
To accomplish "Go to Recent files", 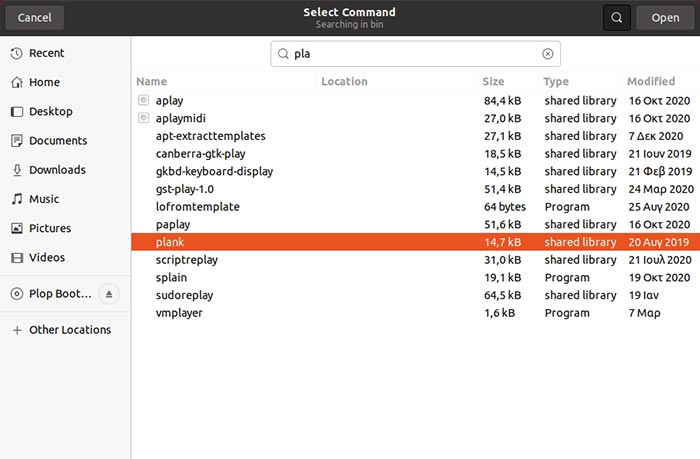I will pos(65,53).
